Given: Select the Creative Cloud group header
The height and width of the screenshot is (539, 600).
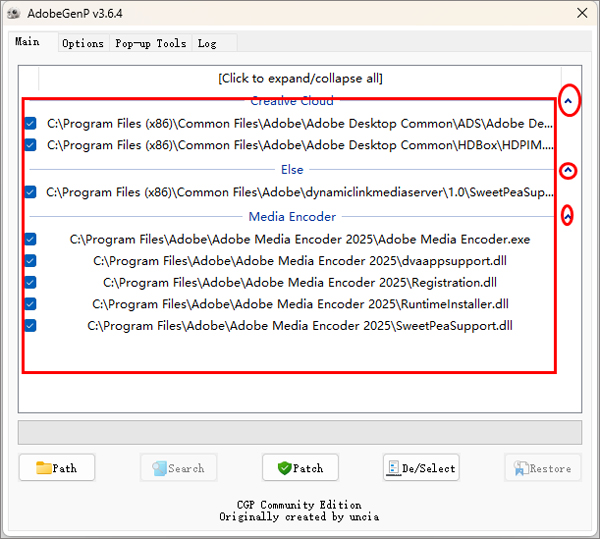Looking at the screenshot, I should tap(292, 101).
